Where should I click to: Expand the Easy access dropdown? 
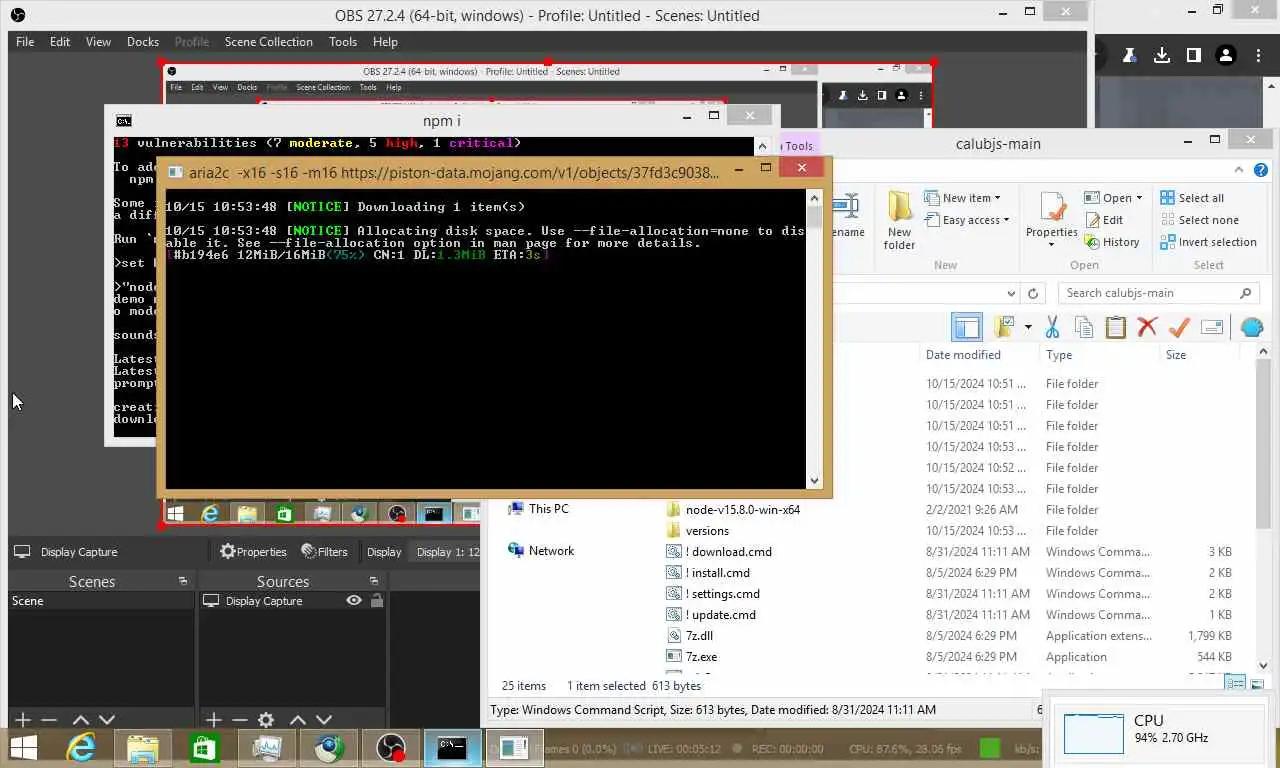(x=966, y=220)
